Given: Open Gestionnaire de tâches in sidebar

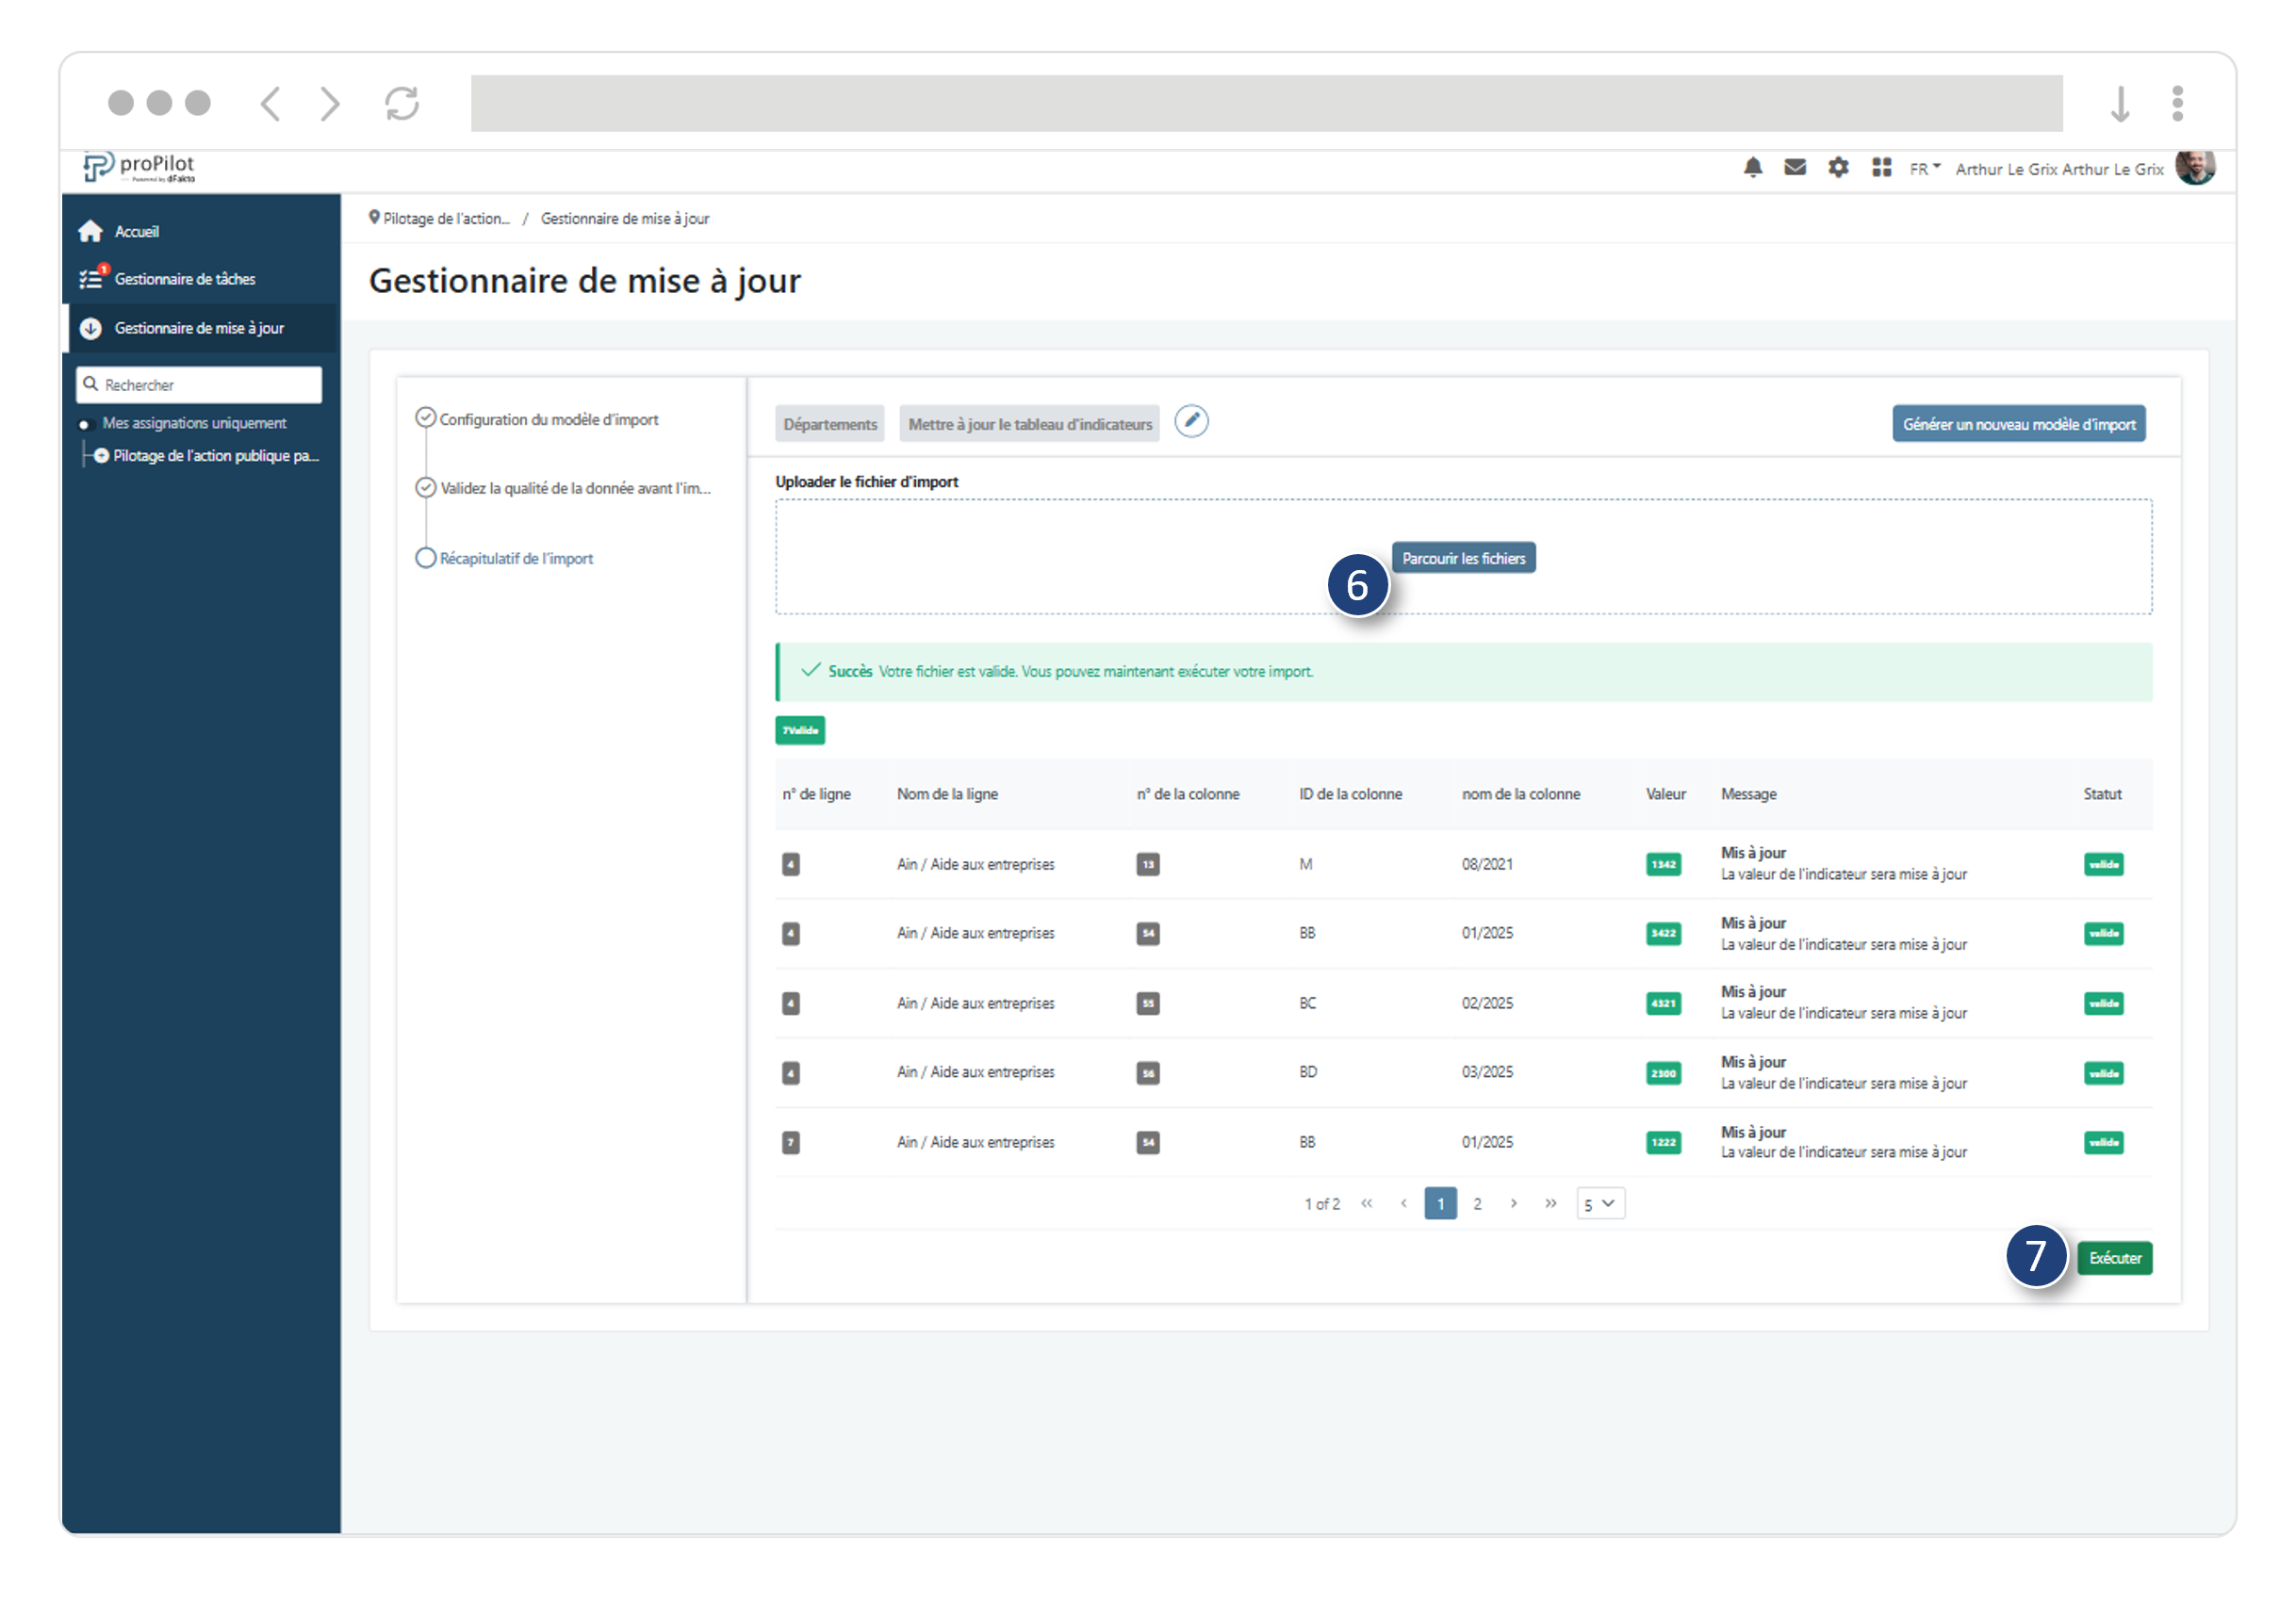Looking at the screenshot, I should [x=184, y=279].
